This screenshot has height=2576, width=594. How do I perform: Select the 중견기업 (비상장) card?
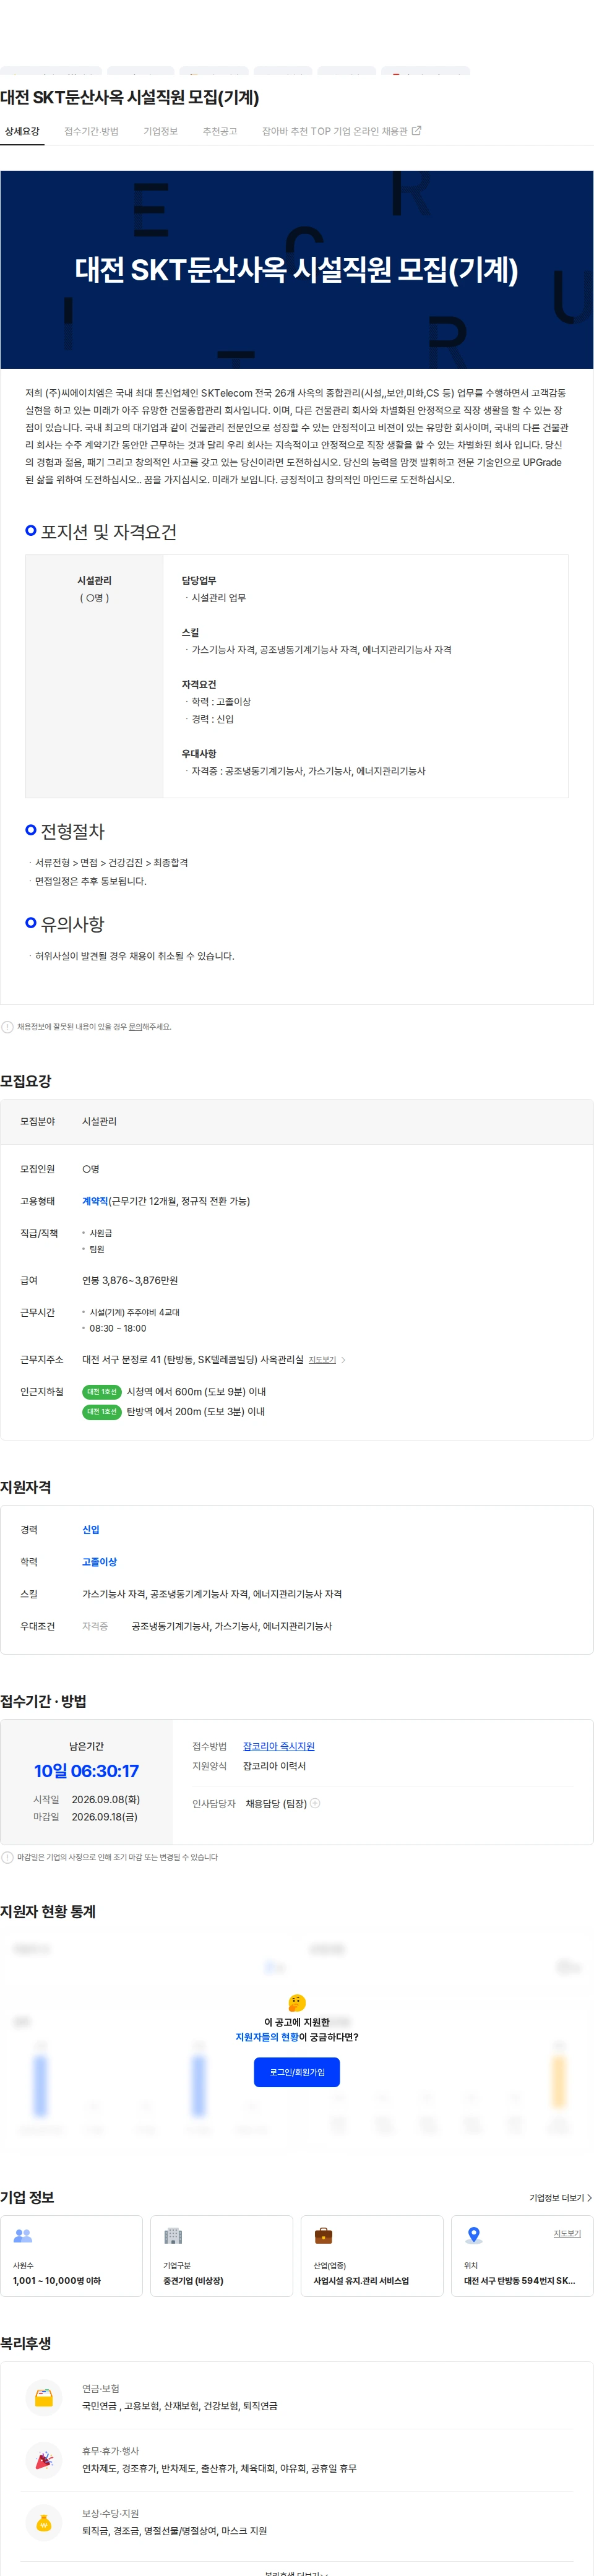pos(222,2256)
